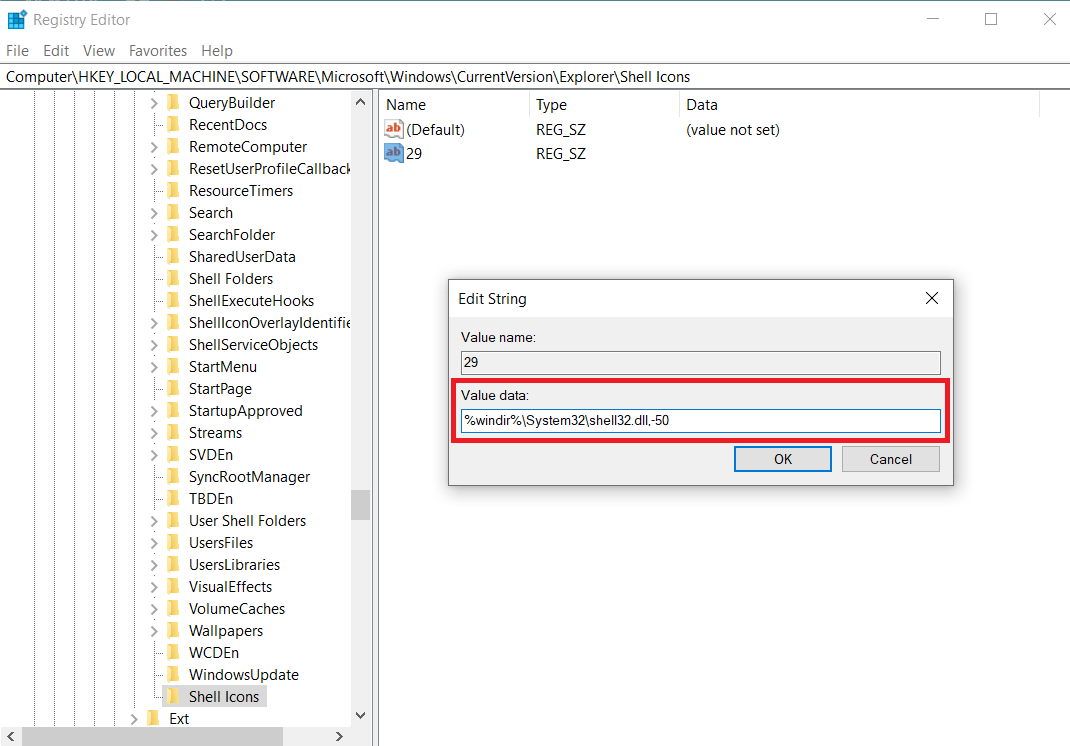Image resolution: width=1070 pixels, height=746 pixels.
Task: Expand the User Shell Folders key
Action: (x=154, y=521)
